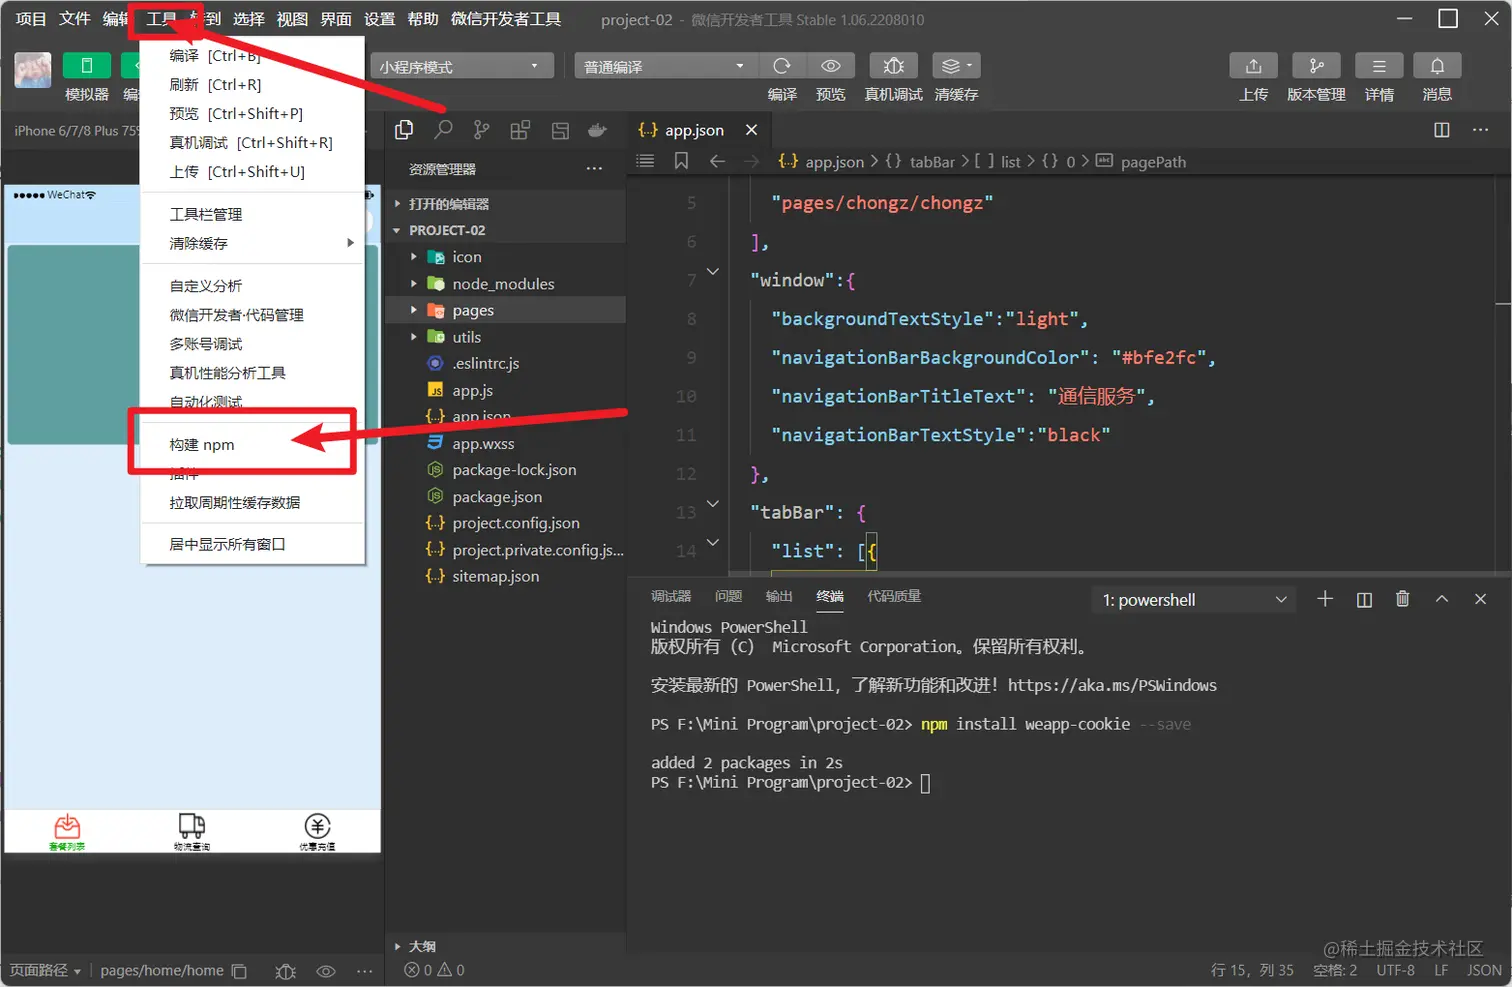The image size is (1512, 987).
Task: Click the 编译 refresh icon in toolbar
Action: tap(782, 66)
